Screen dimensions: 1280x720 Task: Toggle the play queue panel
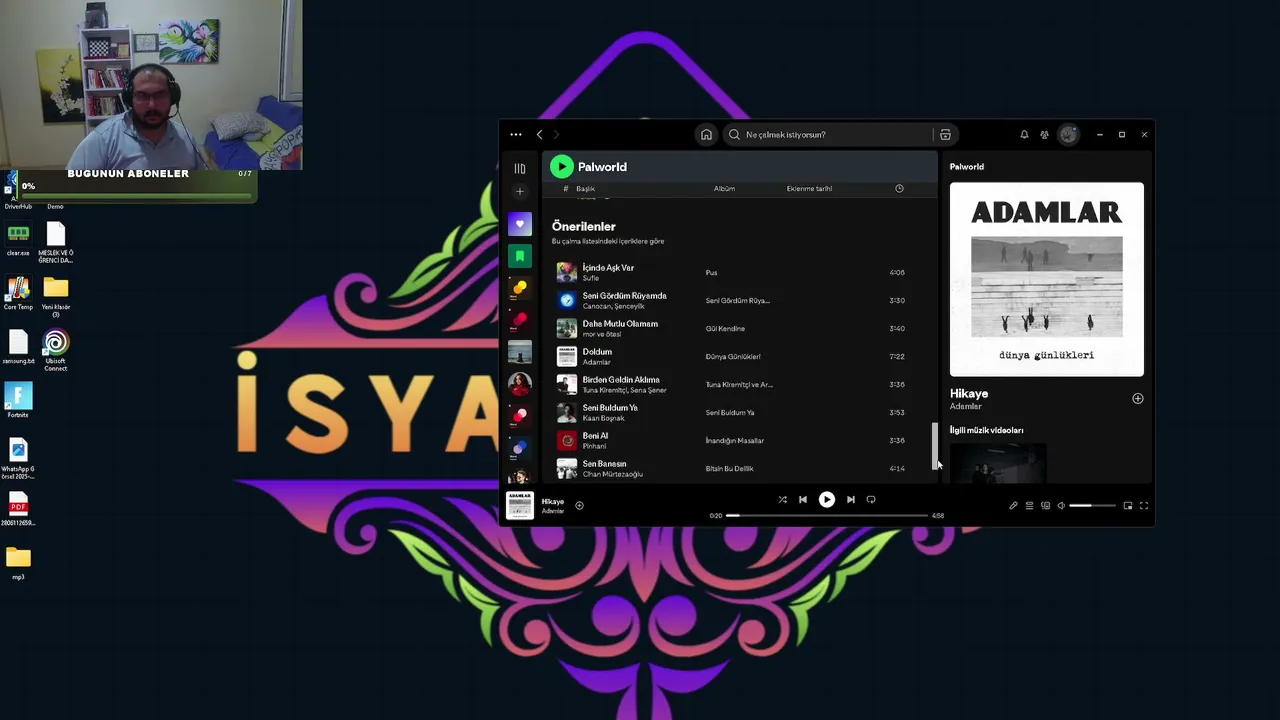1029,506
